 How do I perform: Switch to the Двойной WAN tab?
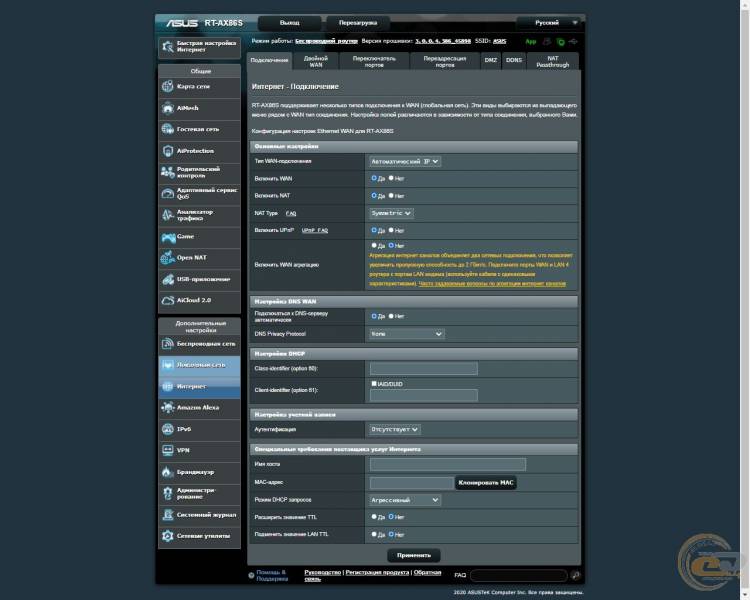316,61
